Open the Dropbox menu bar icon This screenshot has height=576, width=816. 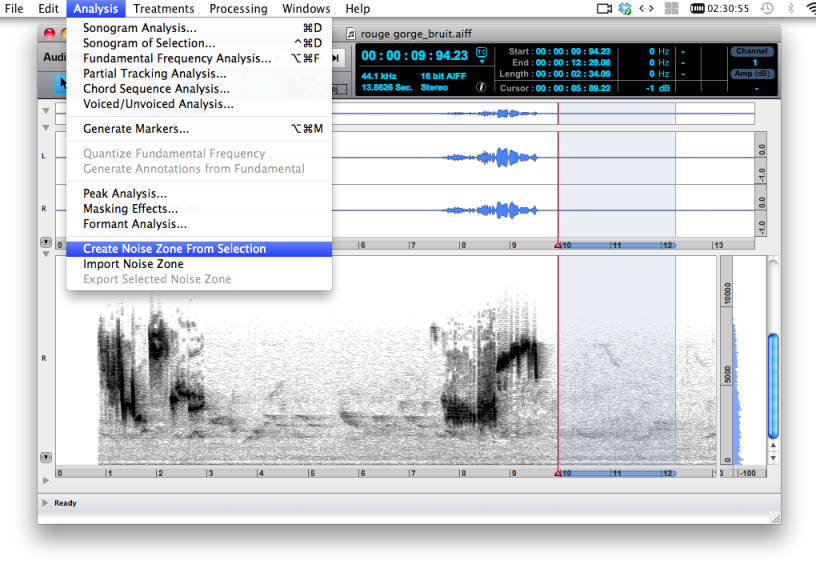pyautogui.click(x=625, y=8)
